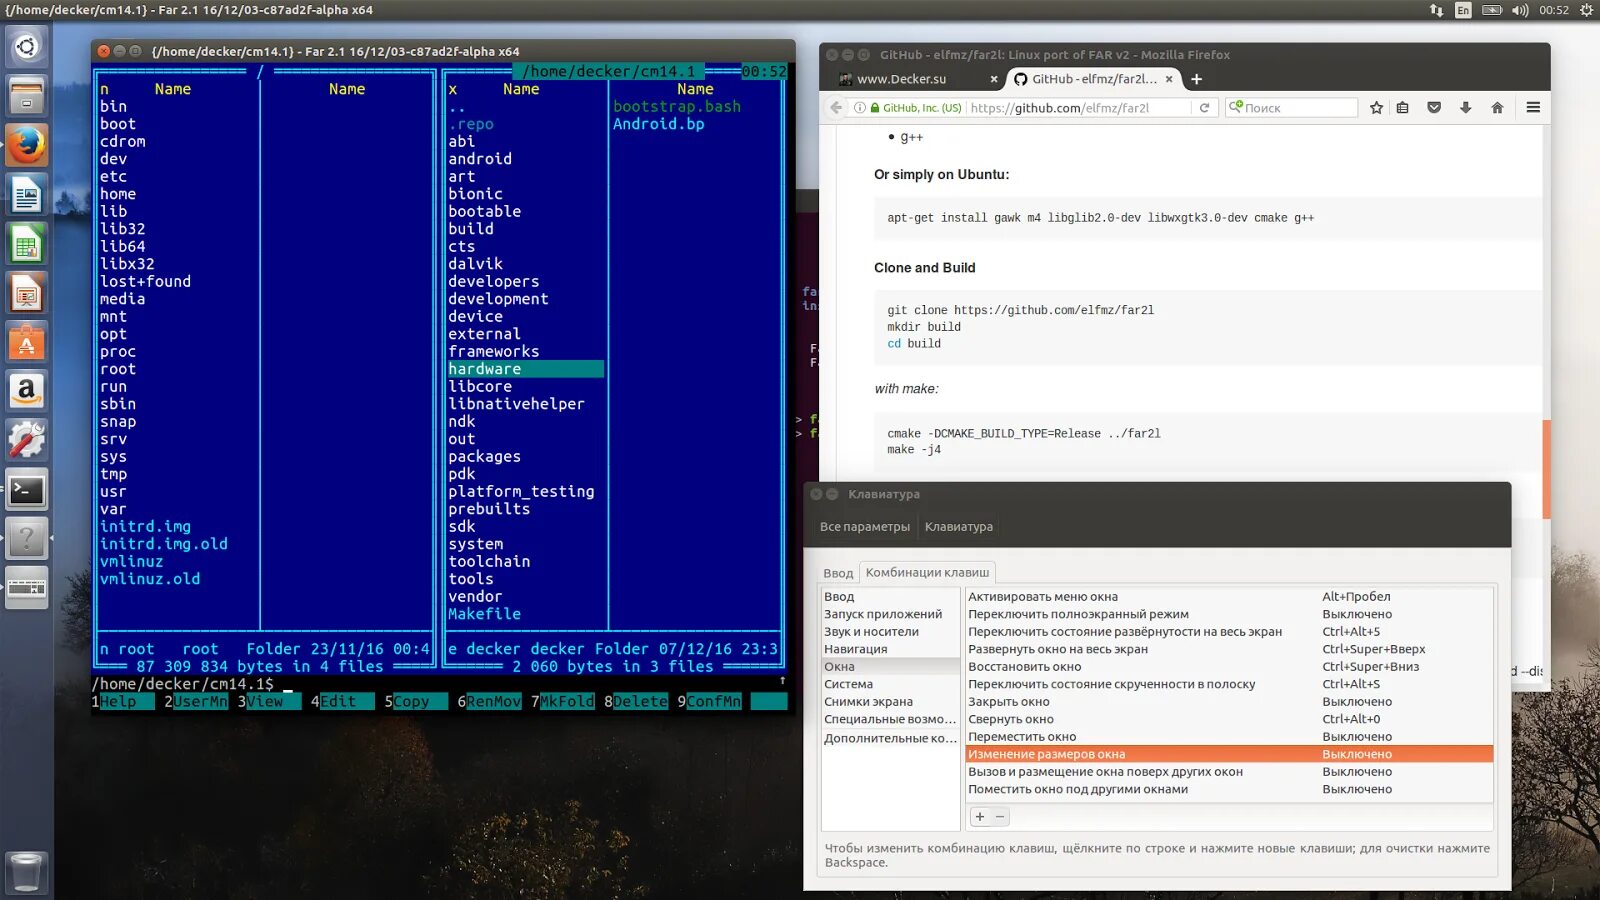Go back a page in Firefox

tap(836, 108)
